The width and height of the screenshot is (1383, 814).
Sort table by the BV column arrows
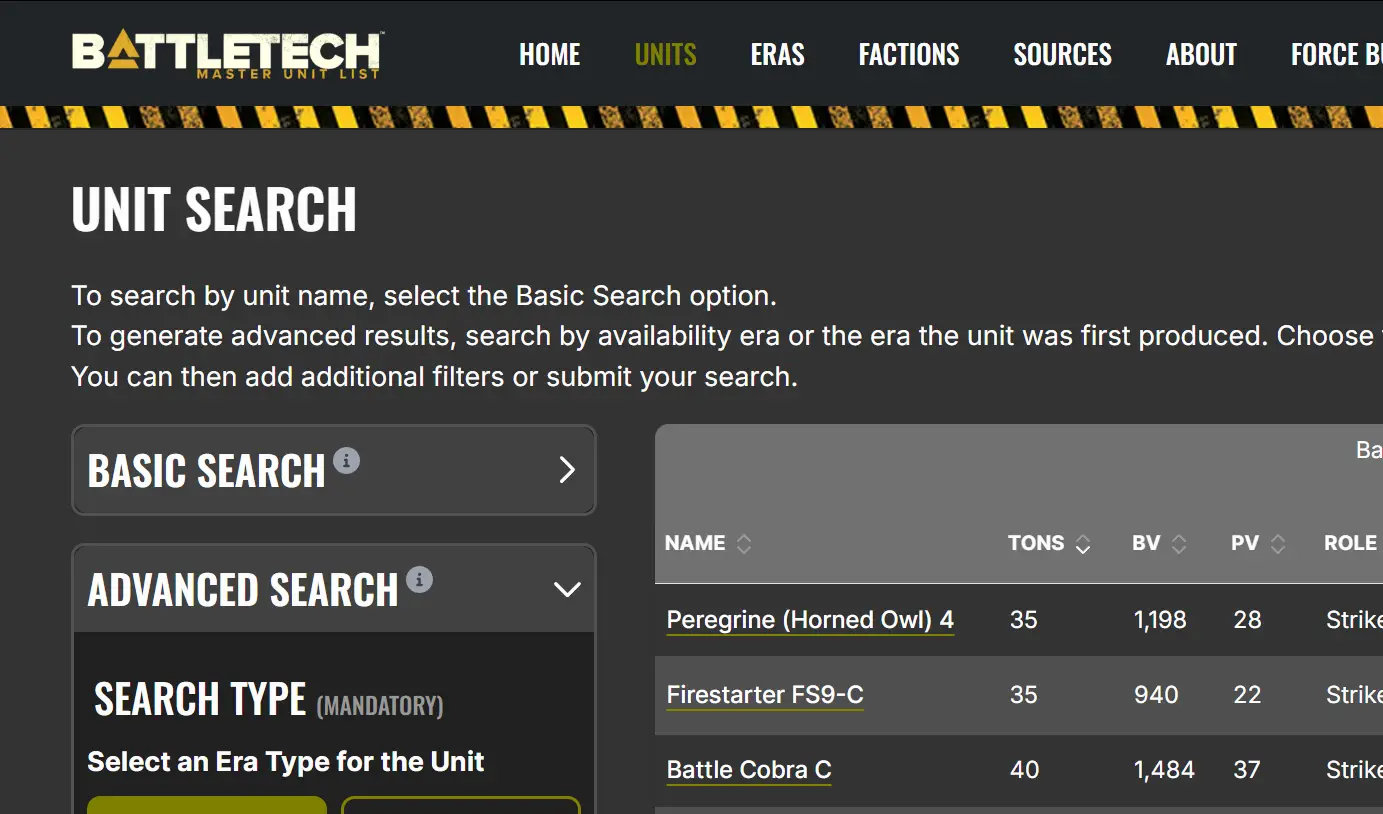(1179, 543)
